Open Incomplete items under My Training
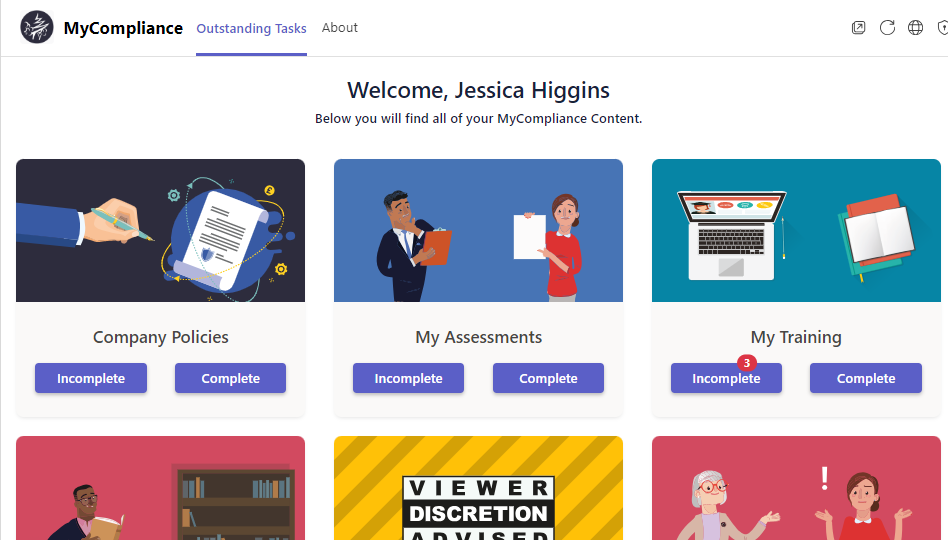 (726, 378)
